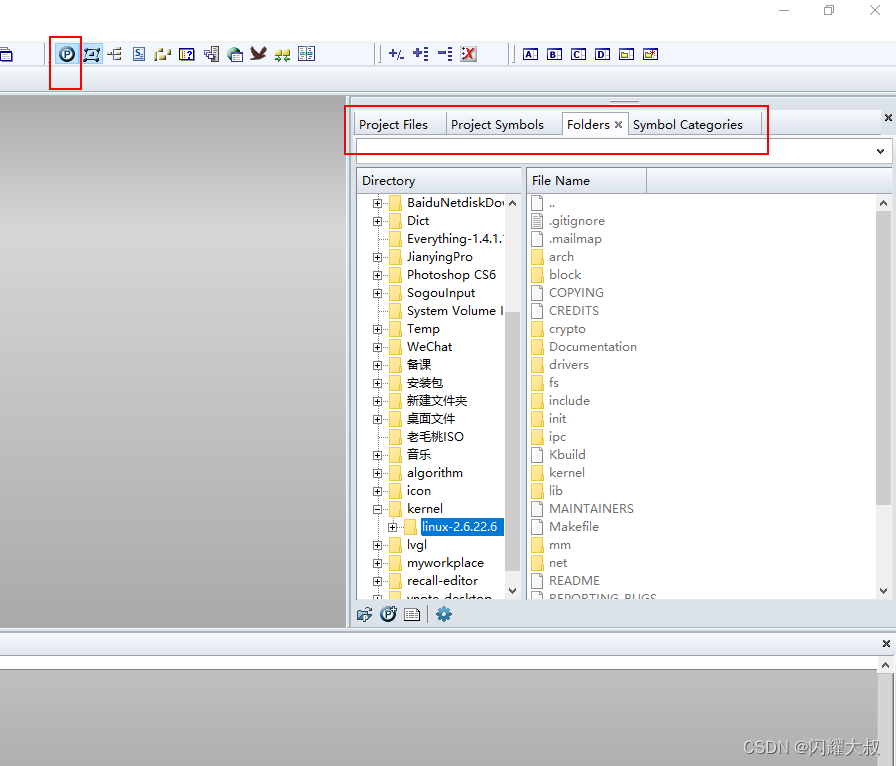Click the browse folder icon at panel bottom
The image size is (896, 766).
point(365,614)
